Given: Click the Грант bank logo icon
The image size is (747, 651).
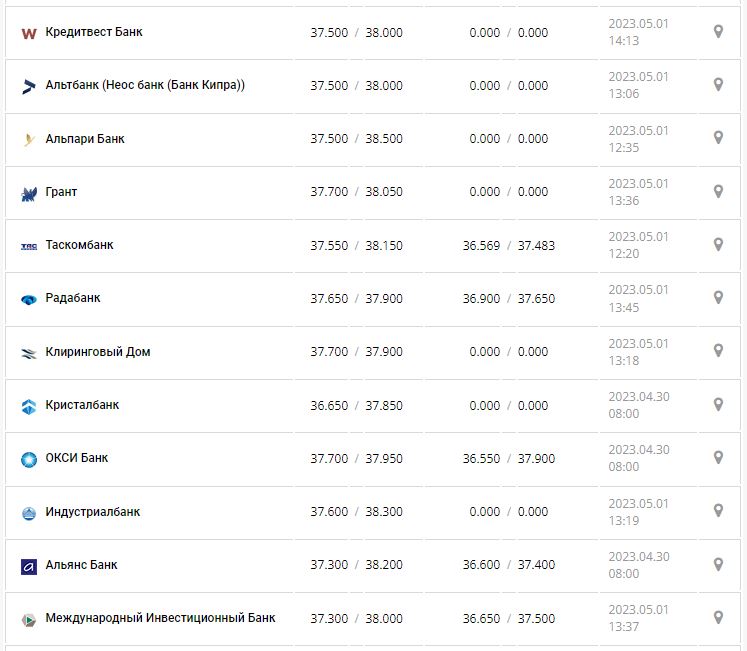Looking at the screenshot, I should pos(28,193).
